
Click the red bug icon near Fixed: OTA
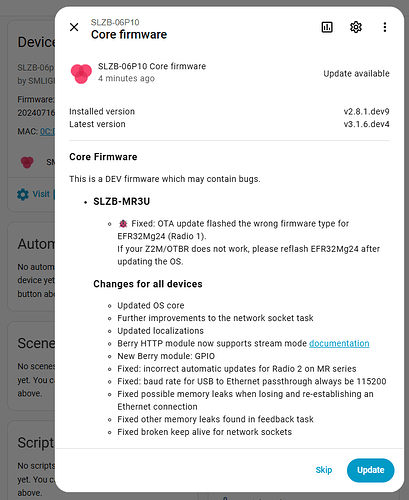(x=123, y=224)
